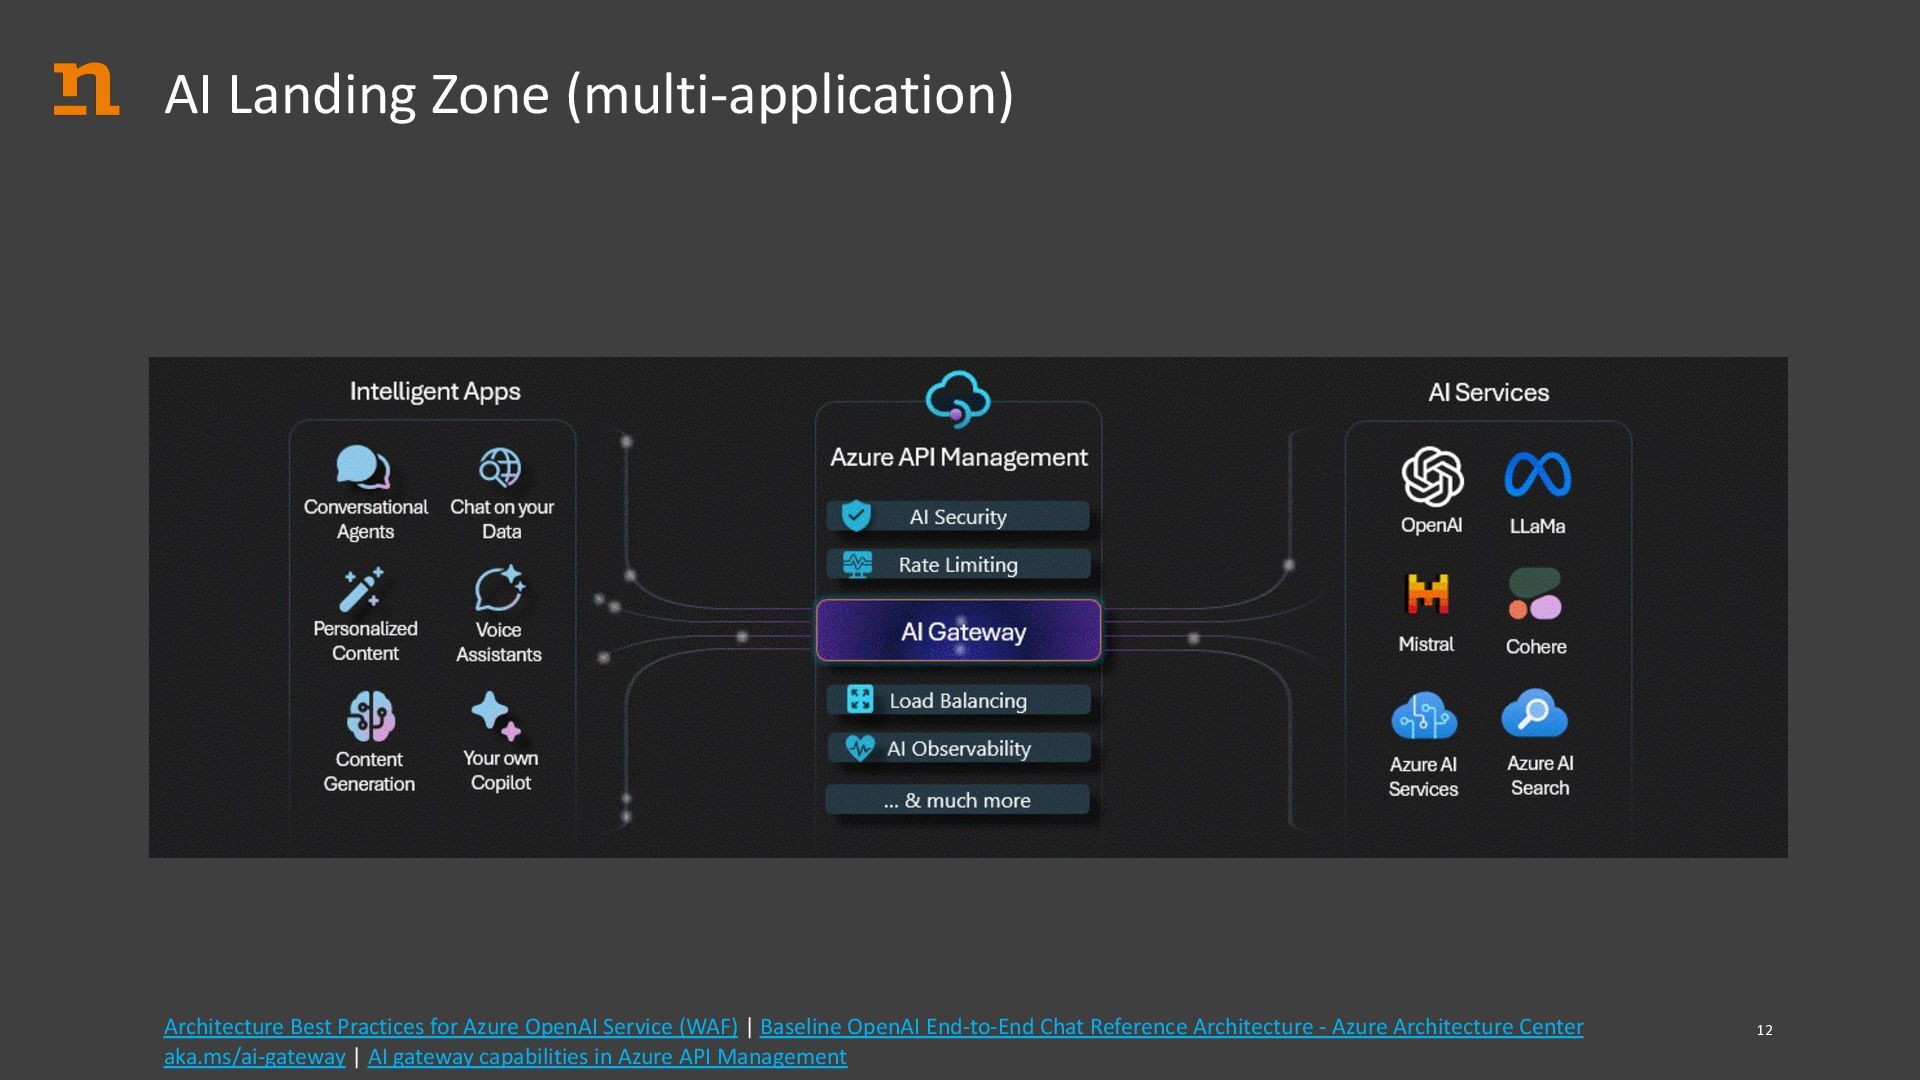Click the Load Balancing bar

coord(958,700)
